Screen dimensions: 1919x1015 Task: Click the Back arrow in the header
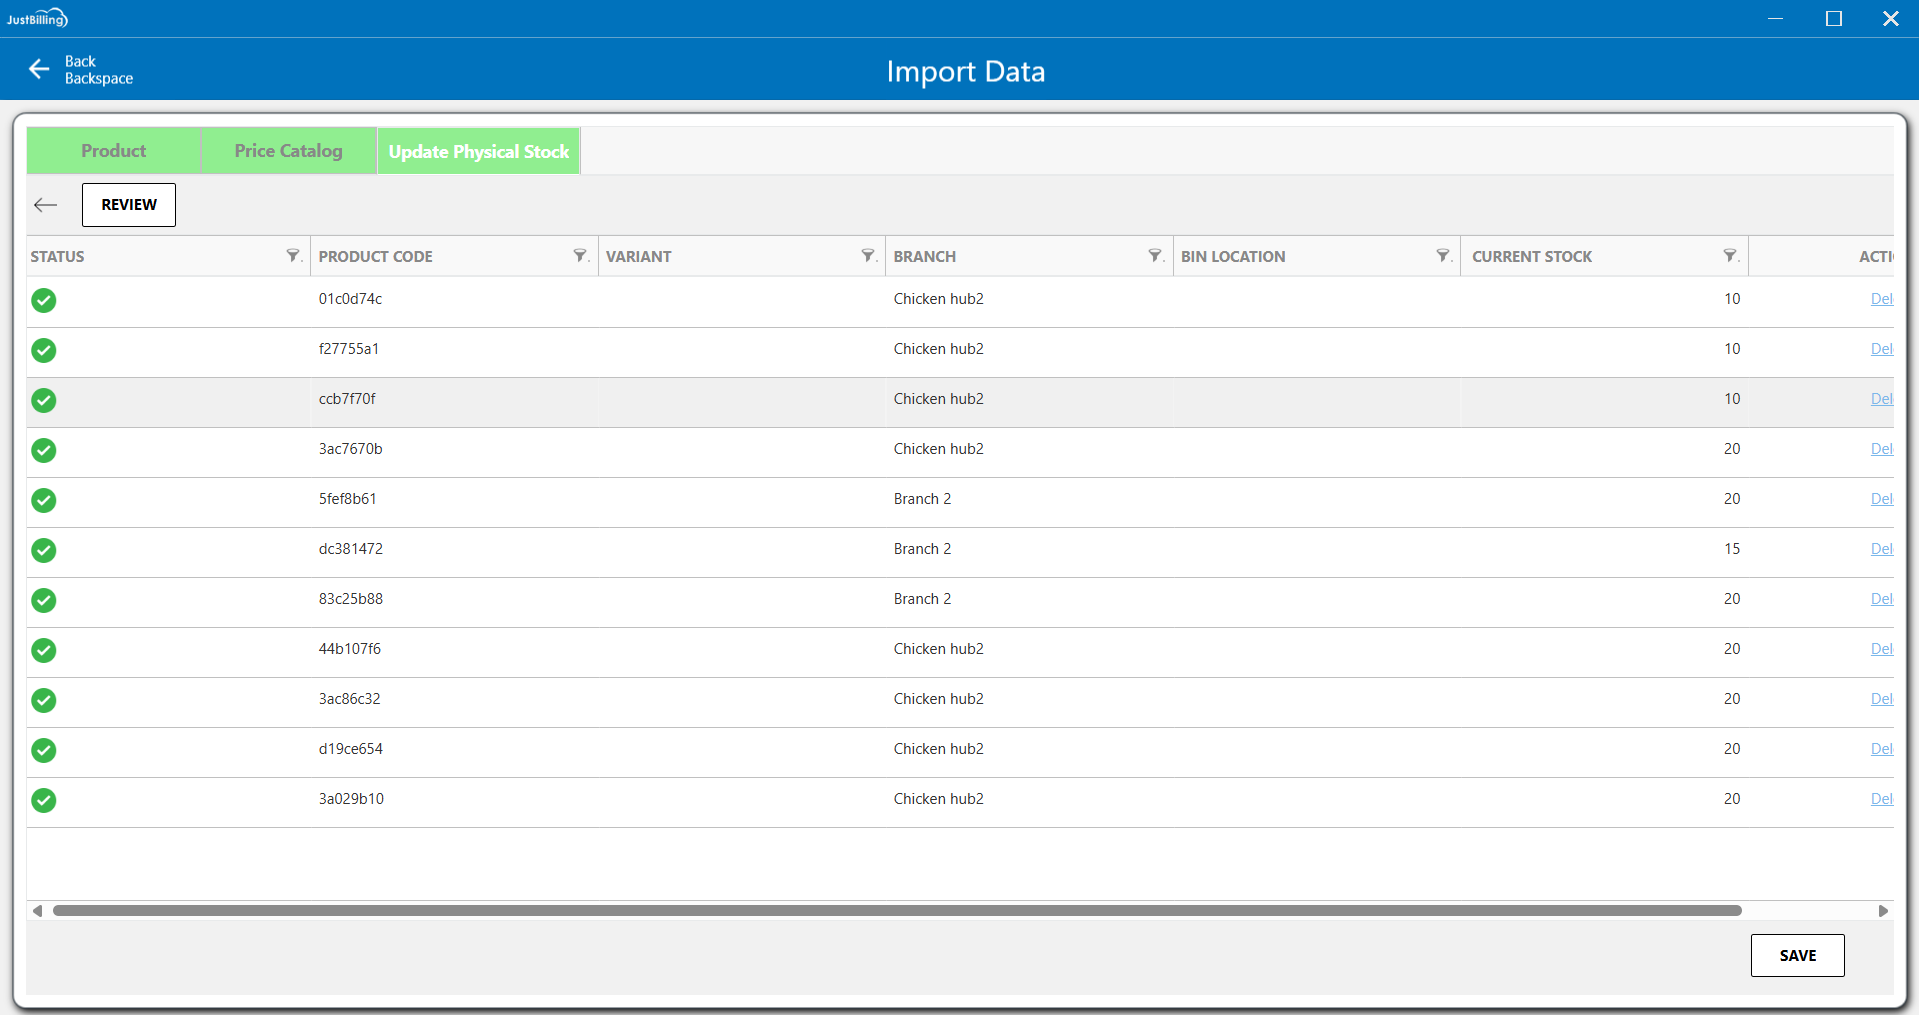39,69
